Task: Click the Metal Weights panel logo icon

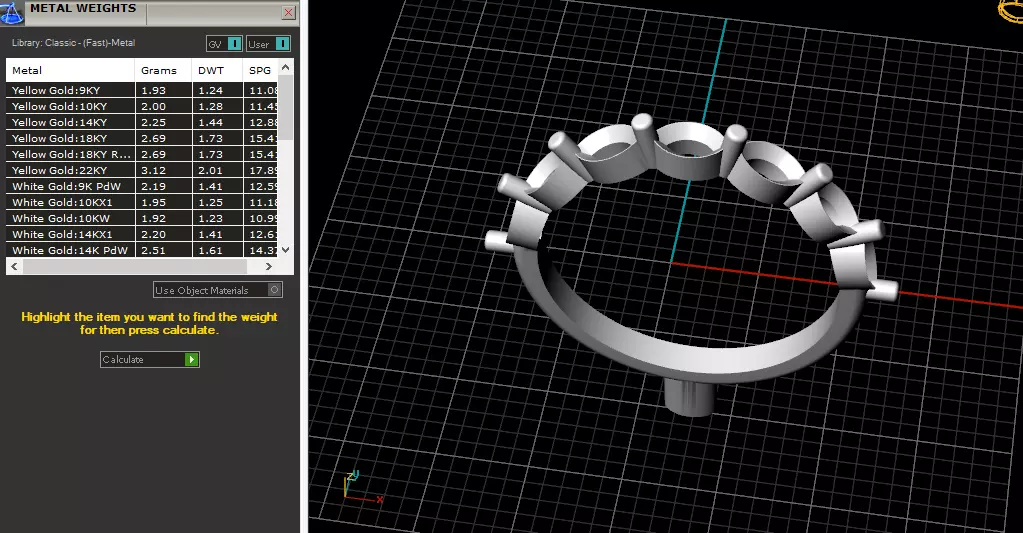Action: (11, 12)
